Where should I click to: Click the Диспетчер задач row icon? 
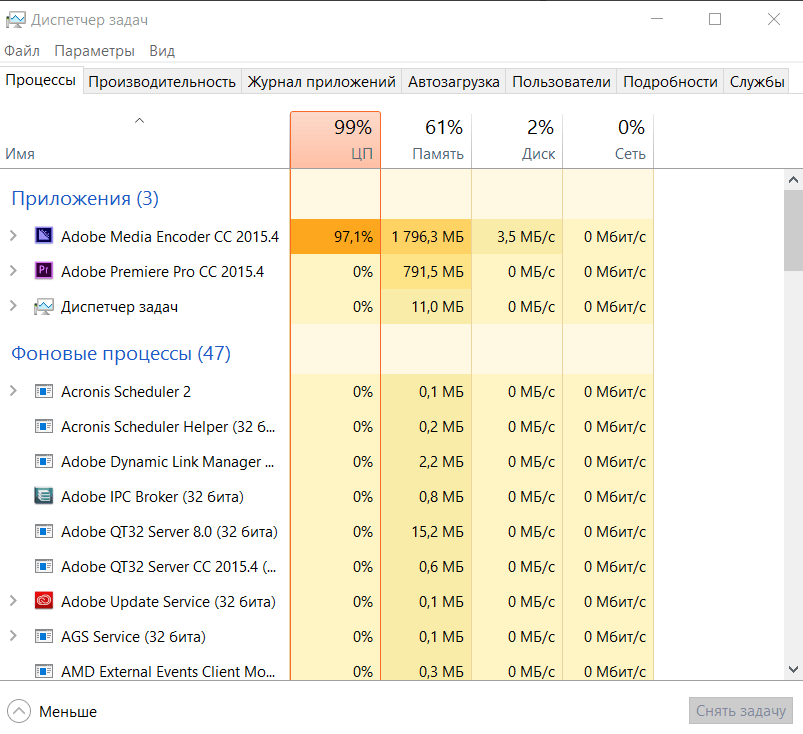[x=44, y=306]
